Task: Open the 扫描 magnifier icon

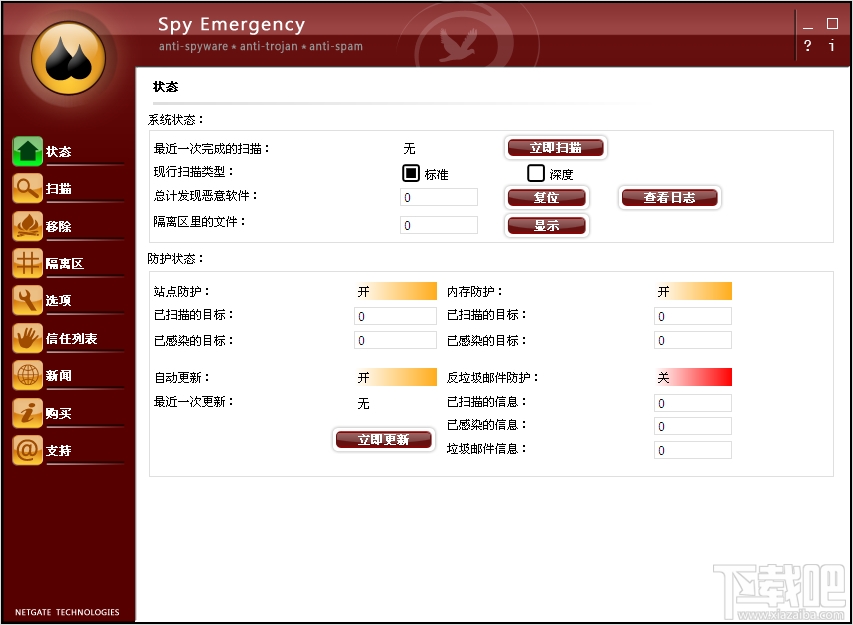Action: (x=27, y=188)
